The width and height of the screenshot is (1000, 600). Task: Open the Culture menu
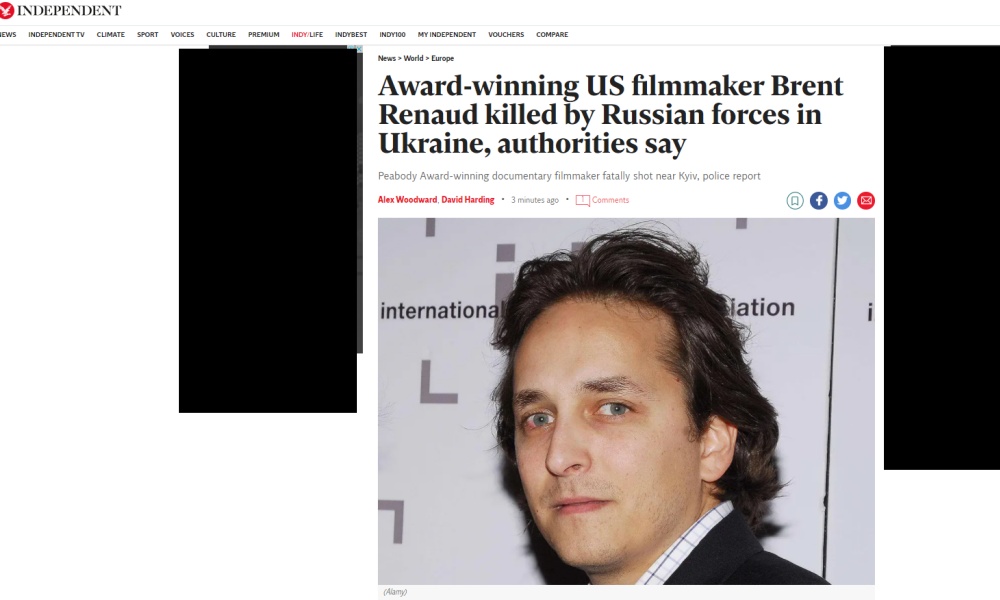point(221,35)
